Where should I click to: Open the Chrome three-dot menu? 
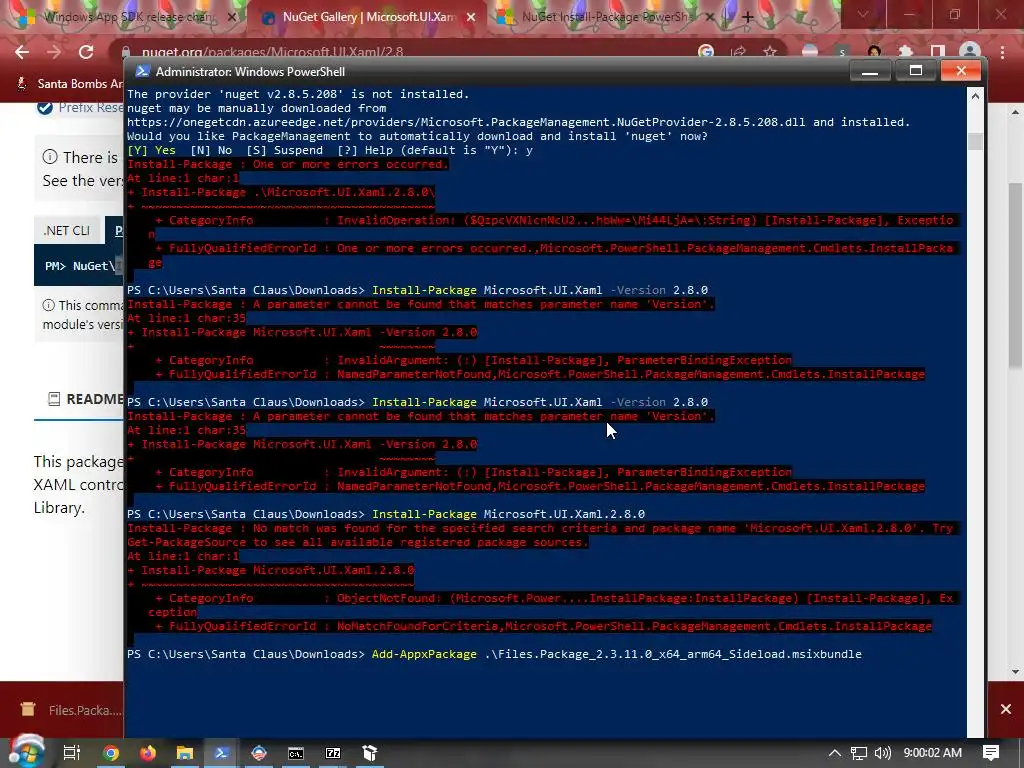tap(1002, 52)
